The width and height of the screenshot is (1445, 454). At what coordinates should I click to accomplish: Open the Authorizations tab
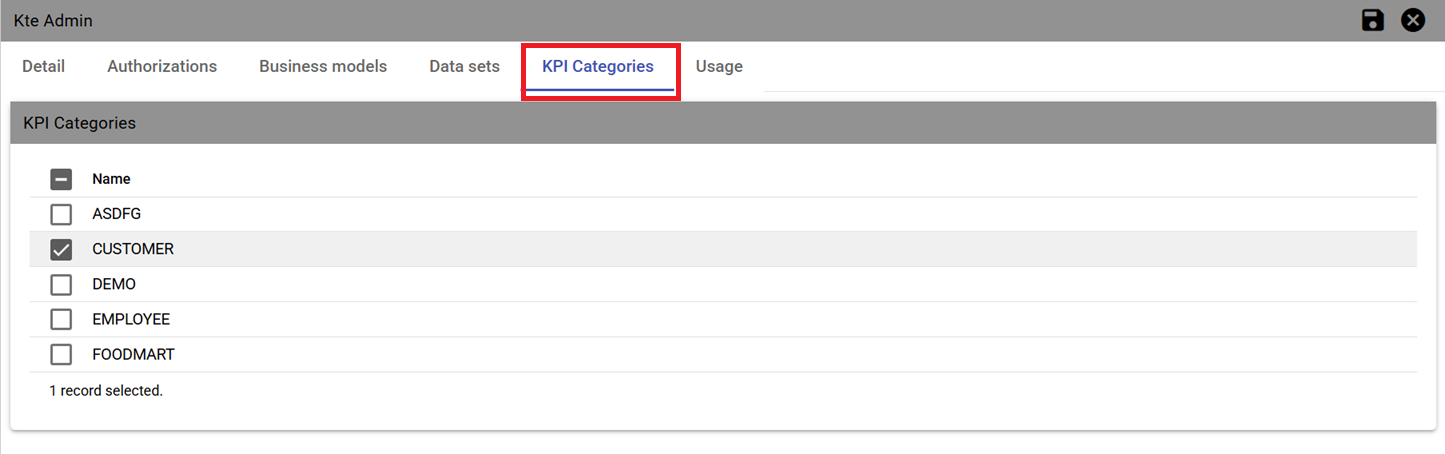162,66
